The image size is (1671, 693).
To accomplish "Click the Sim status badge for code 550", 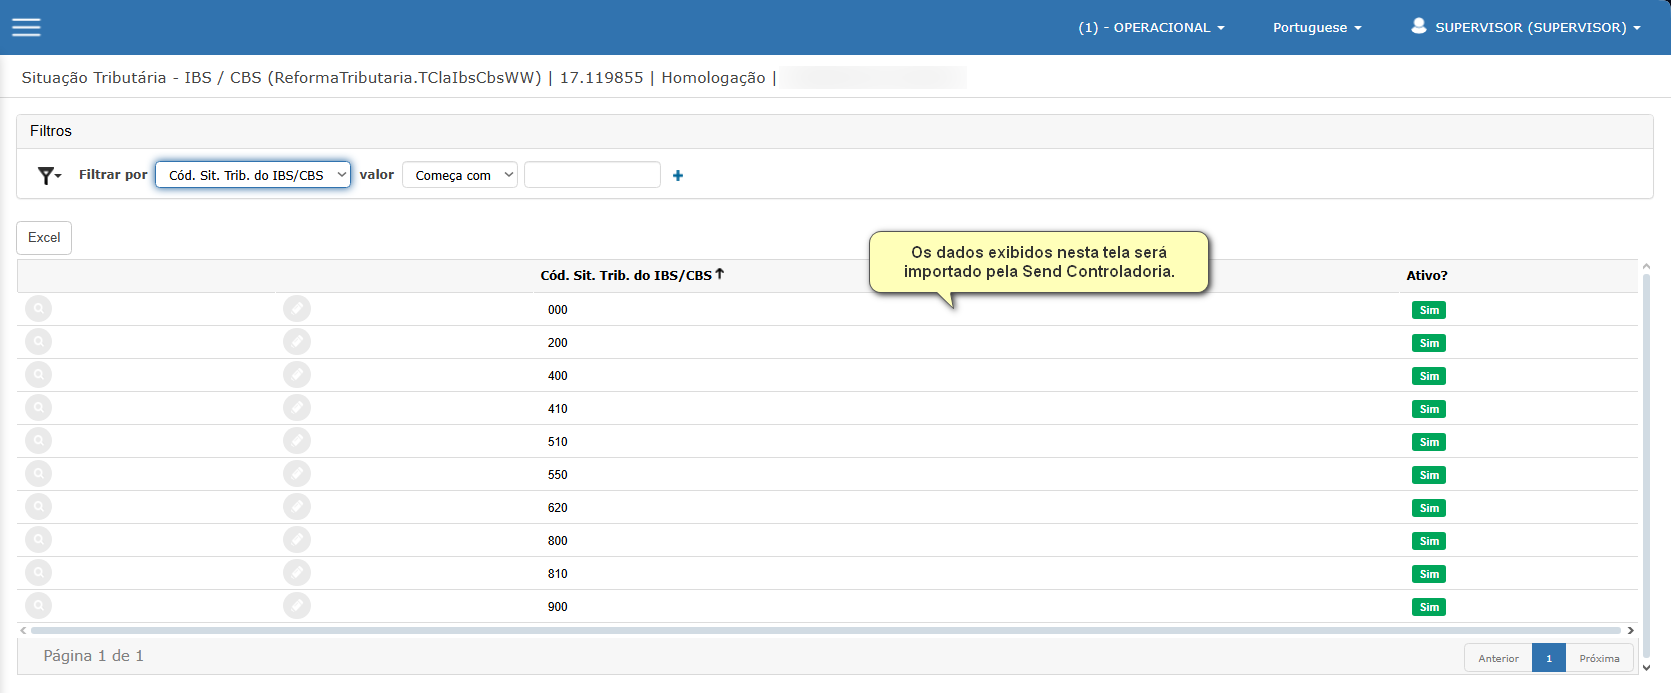I will [1428, 475].
